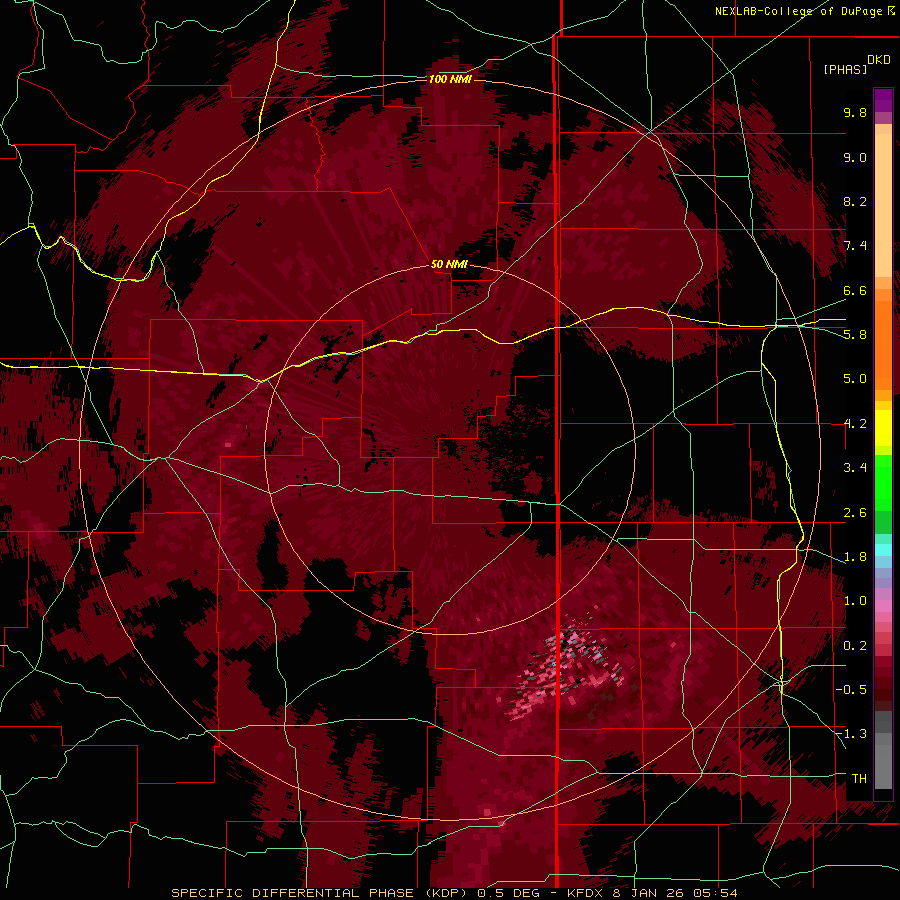Image resolution: width=900 pixels, height=900 pixels.
Task: Click the KFDX radar site identifier in the caption
Action: tap(586, 893)
